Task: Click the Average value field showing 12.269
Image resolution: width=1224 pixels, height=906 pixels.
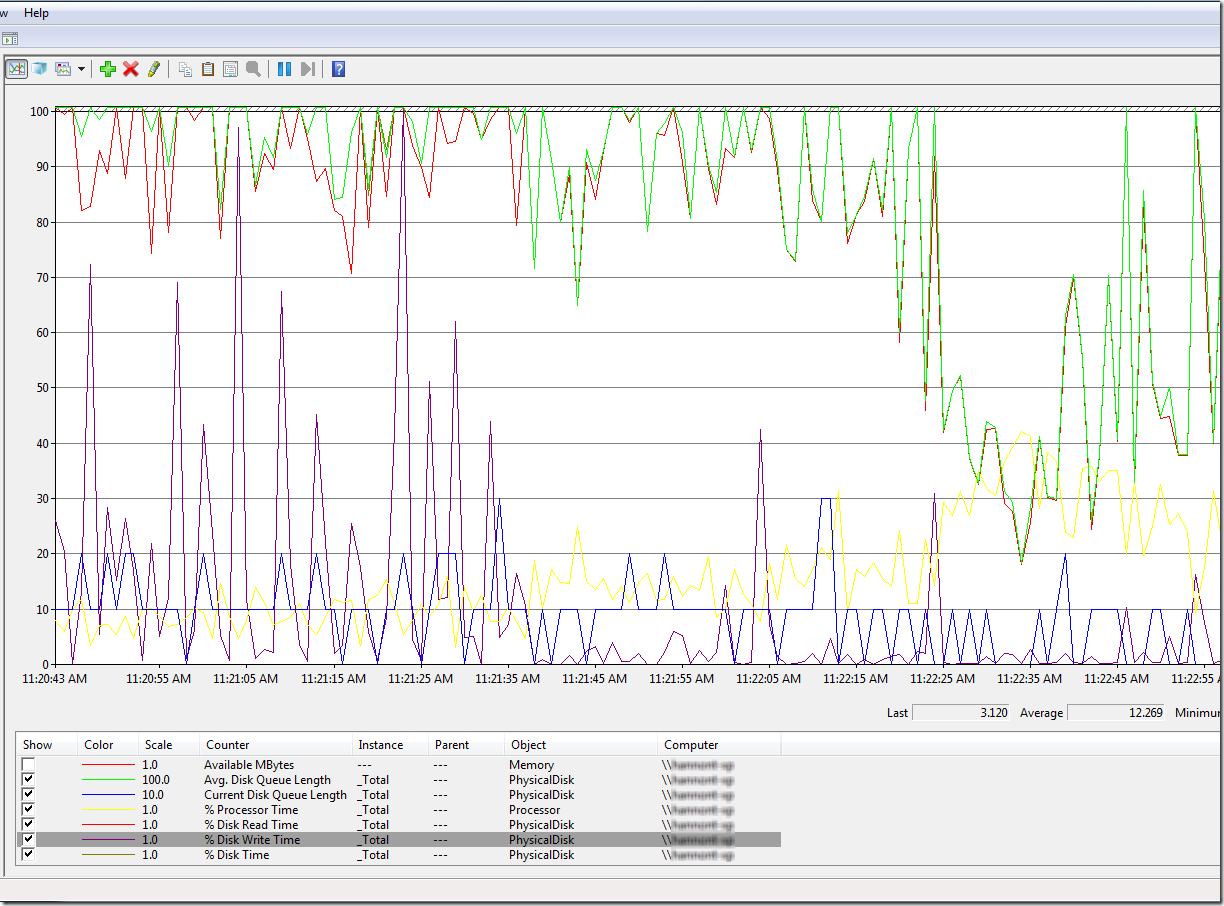Action: [1116, 713]
